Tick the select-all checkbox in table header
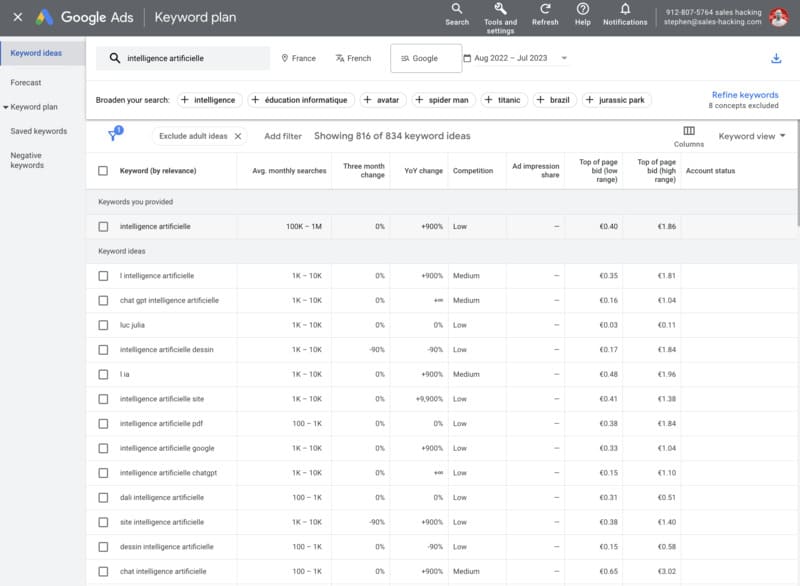 (x=103, y=171)
